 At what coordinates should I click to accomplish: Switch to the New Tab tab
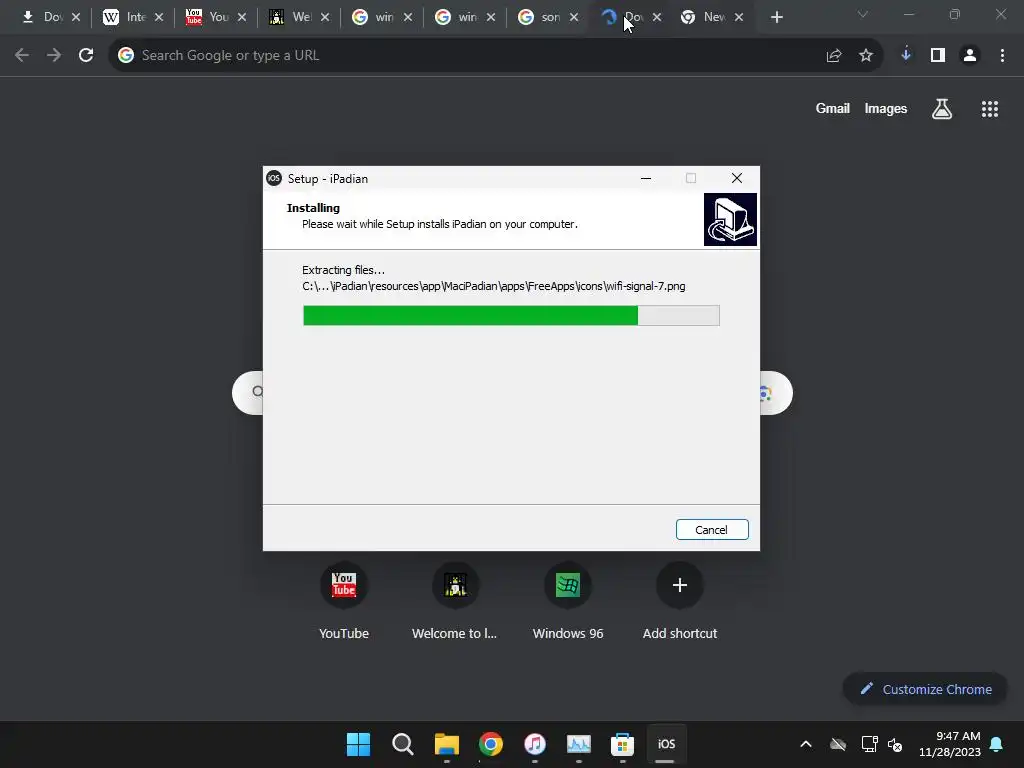pos(711,17)
